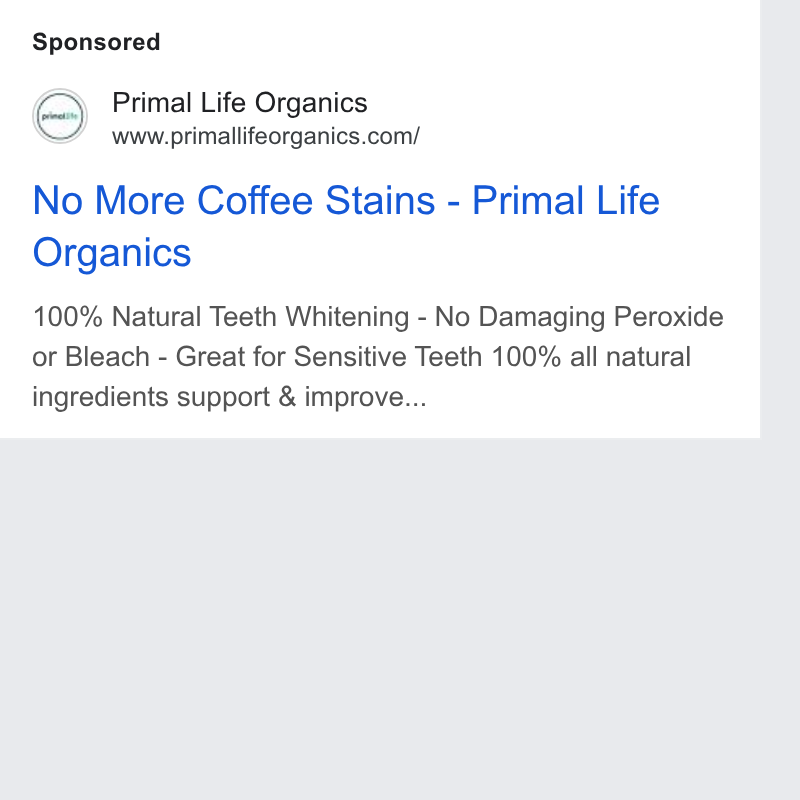Click Organics on the headline's second line
800x800 pixels.
(x=112, y=253)
